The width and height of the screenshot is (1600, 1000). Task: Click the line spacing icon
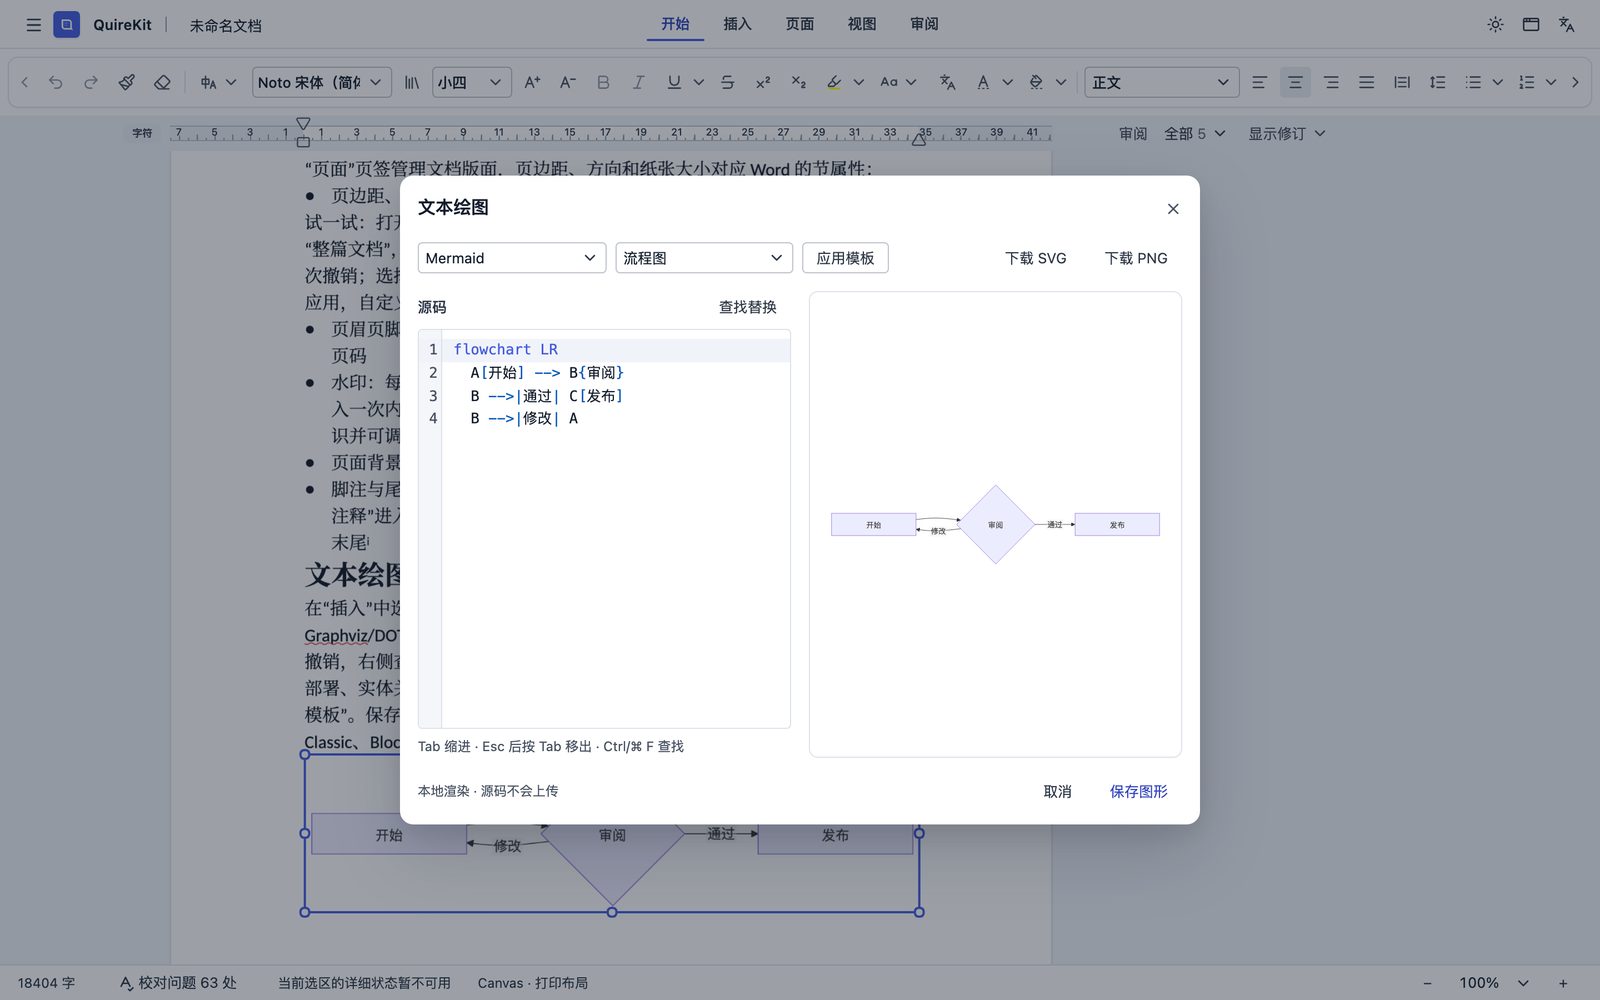[1437, 82]
